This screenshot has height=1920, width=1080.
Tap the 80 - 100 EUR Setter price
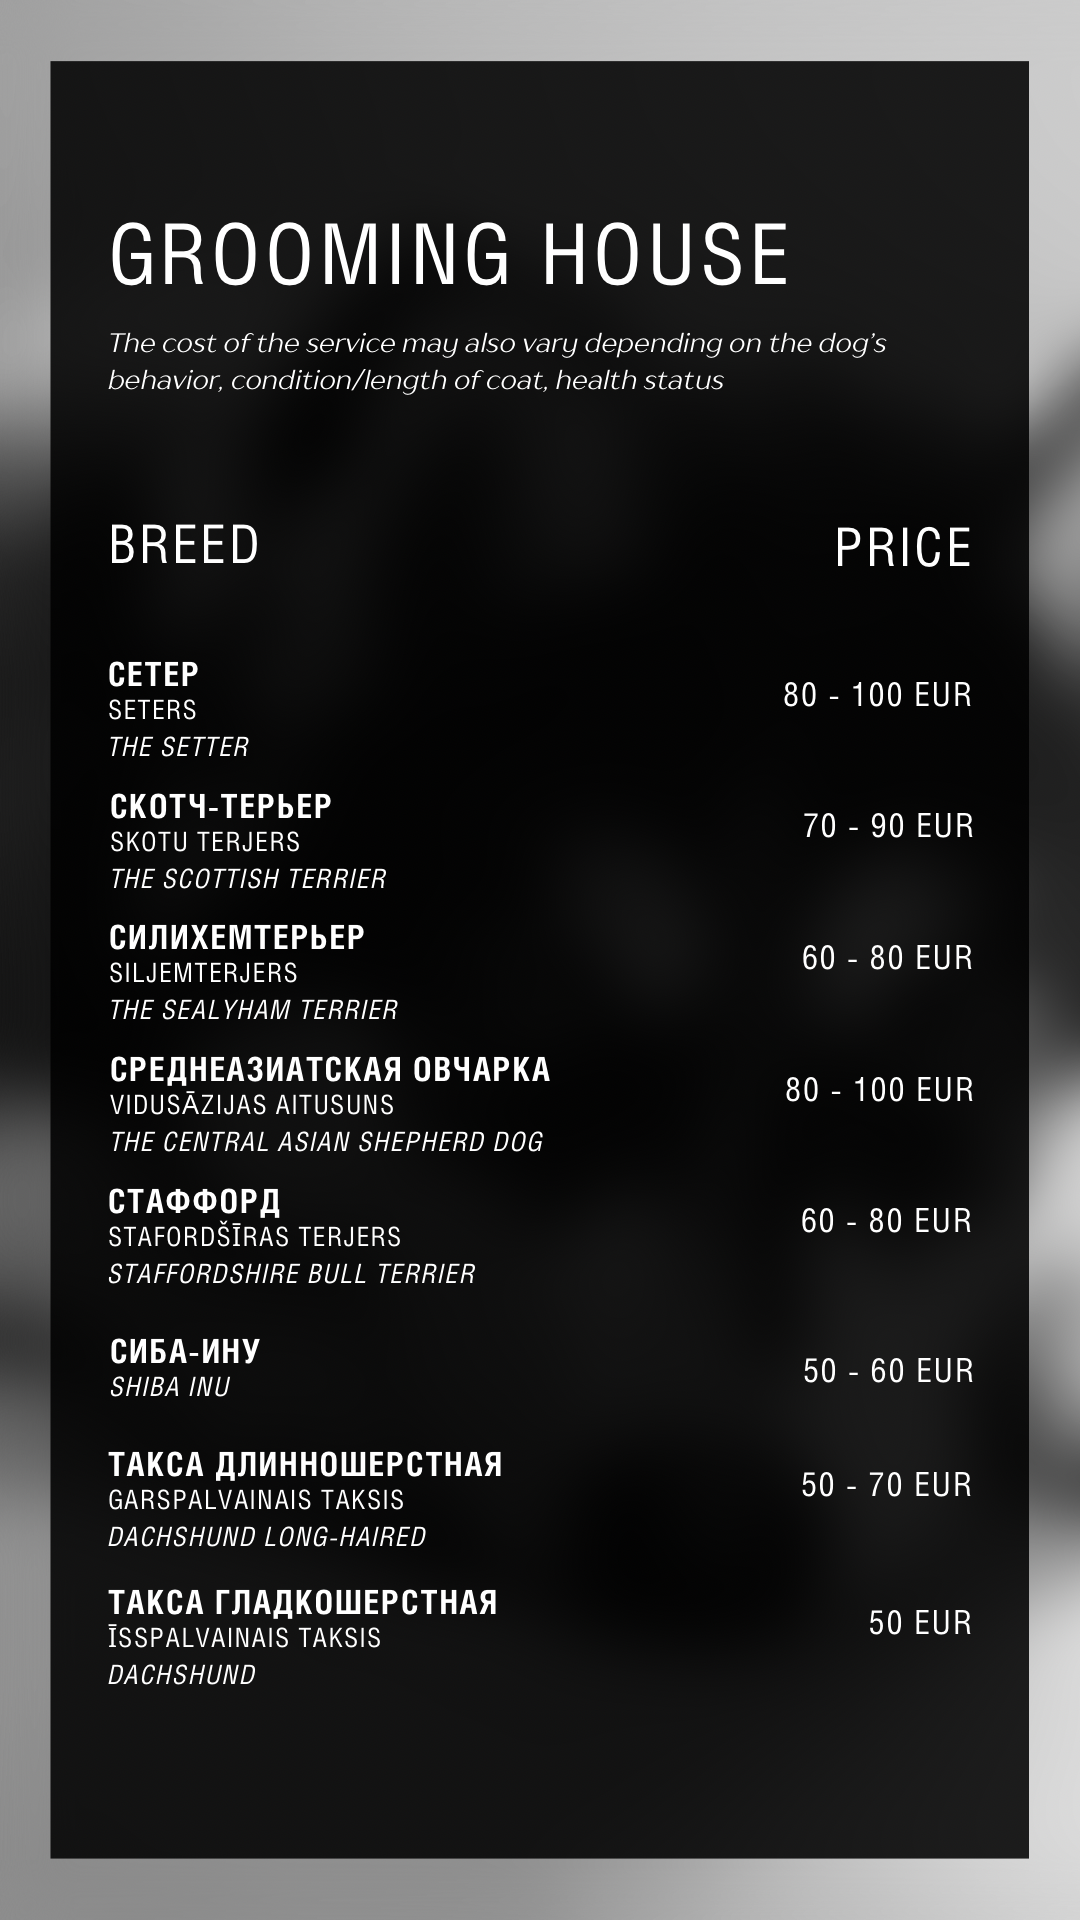pos(877,694)
